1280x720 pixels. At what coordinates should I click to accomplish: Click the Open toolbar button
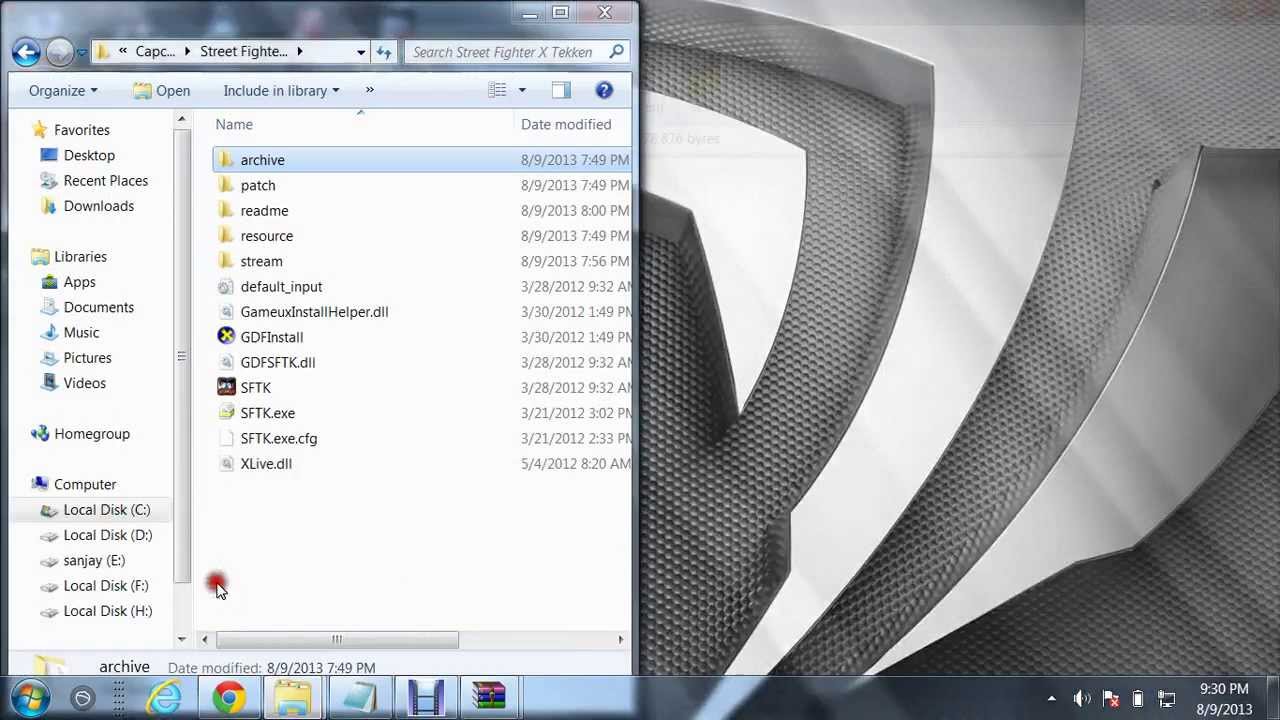(162, 91)
